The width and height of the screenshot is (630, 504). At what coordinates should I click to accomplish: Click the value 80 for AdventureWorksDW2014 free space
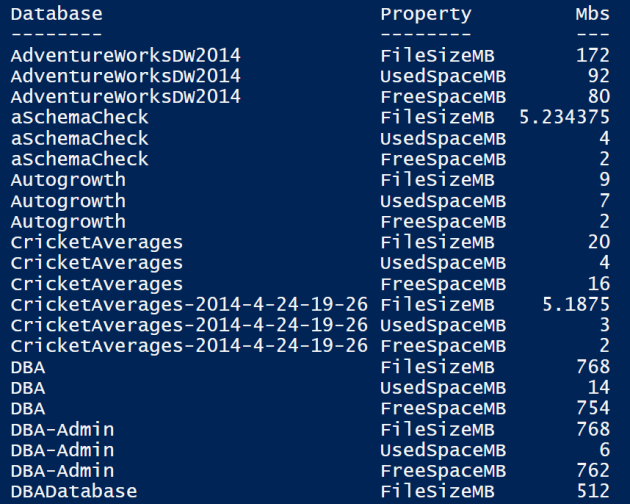coord(598,97)
